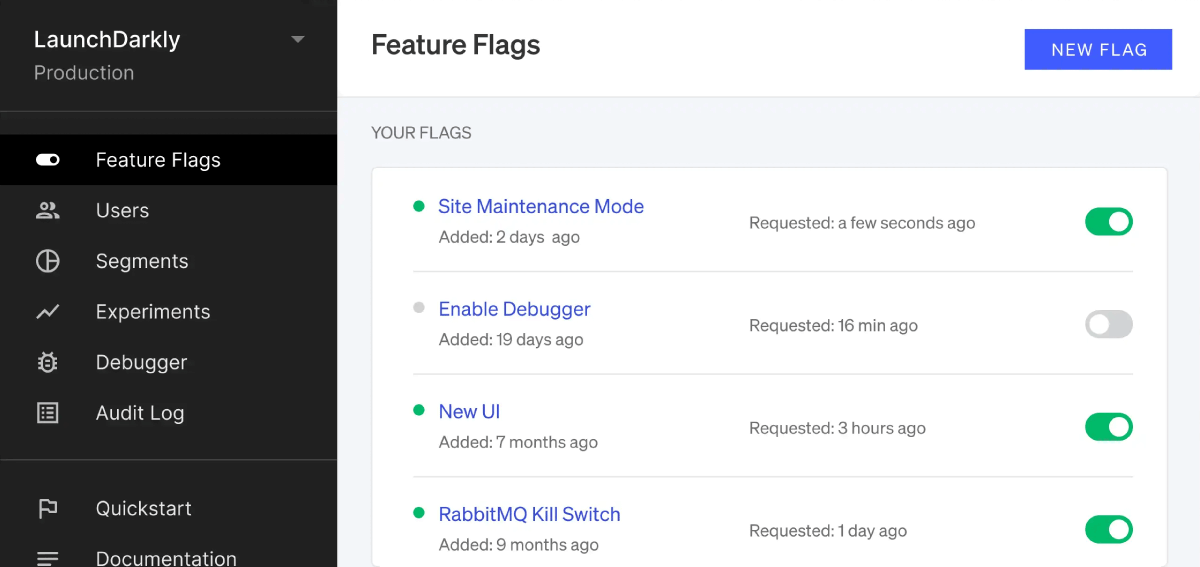Screen dimensions: 1200x567
Task: Open the Enable Debugger flag link
Action: click(515, 309)
